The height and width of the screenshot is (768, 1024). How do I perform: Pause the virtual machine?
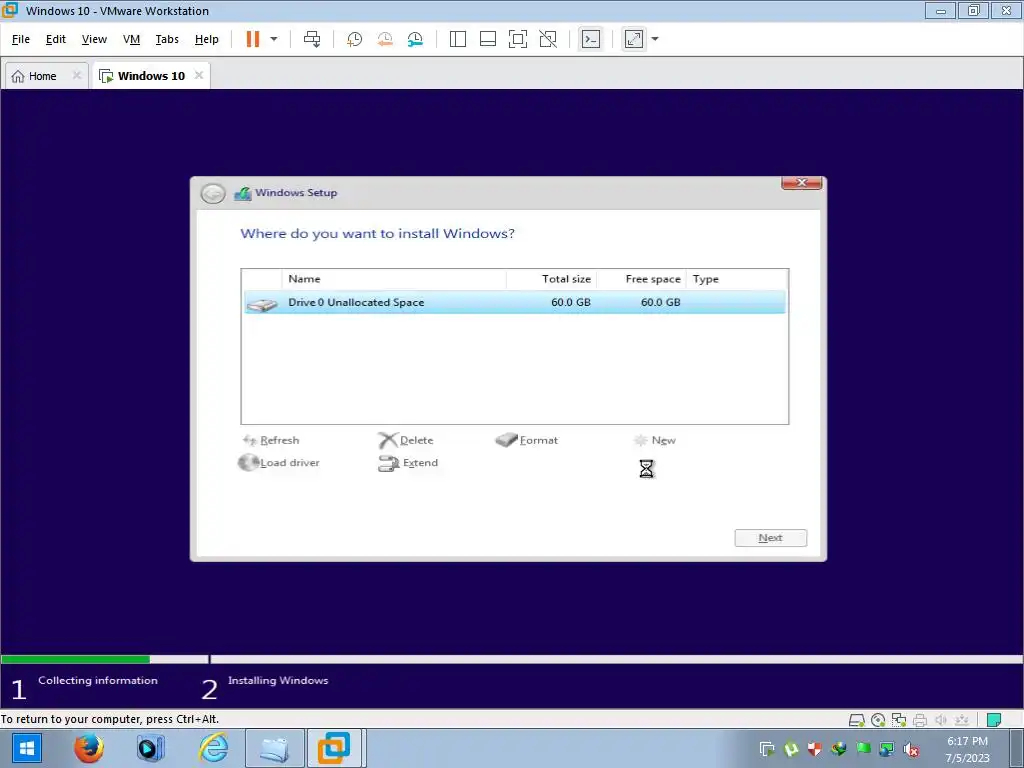click(x=253, y=39)
